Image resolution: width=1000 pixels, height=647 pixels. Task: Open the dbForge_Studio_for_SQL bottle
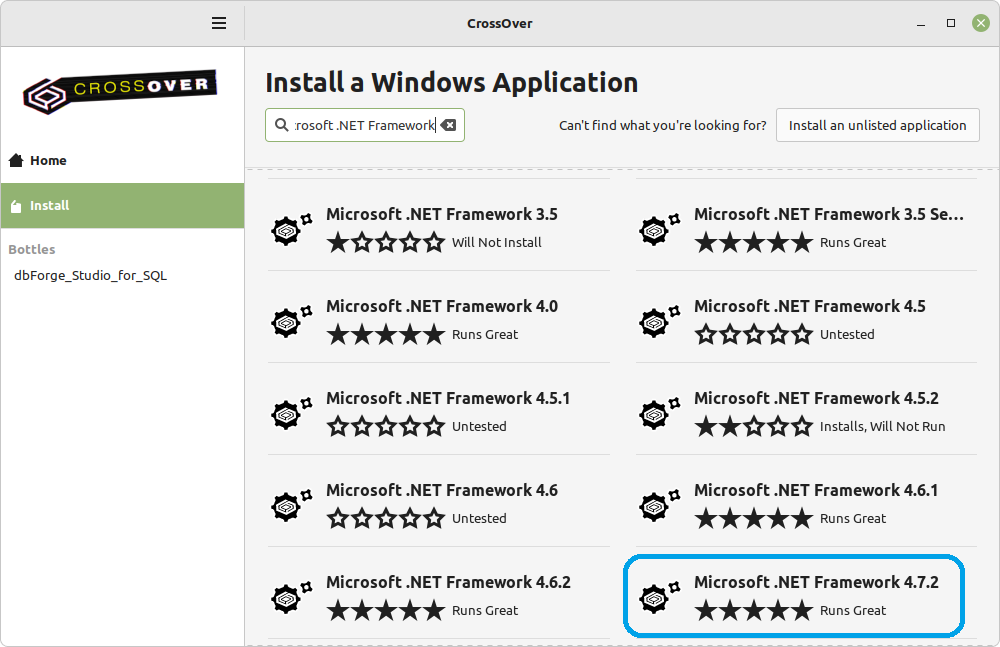click(x=90, y=275)
